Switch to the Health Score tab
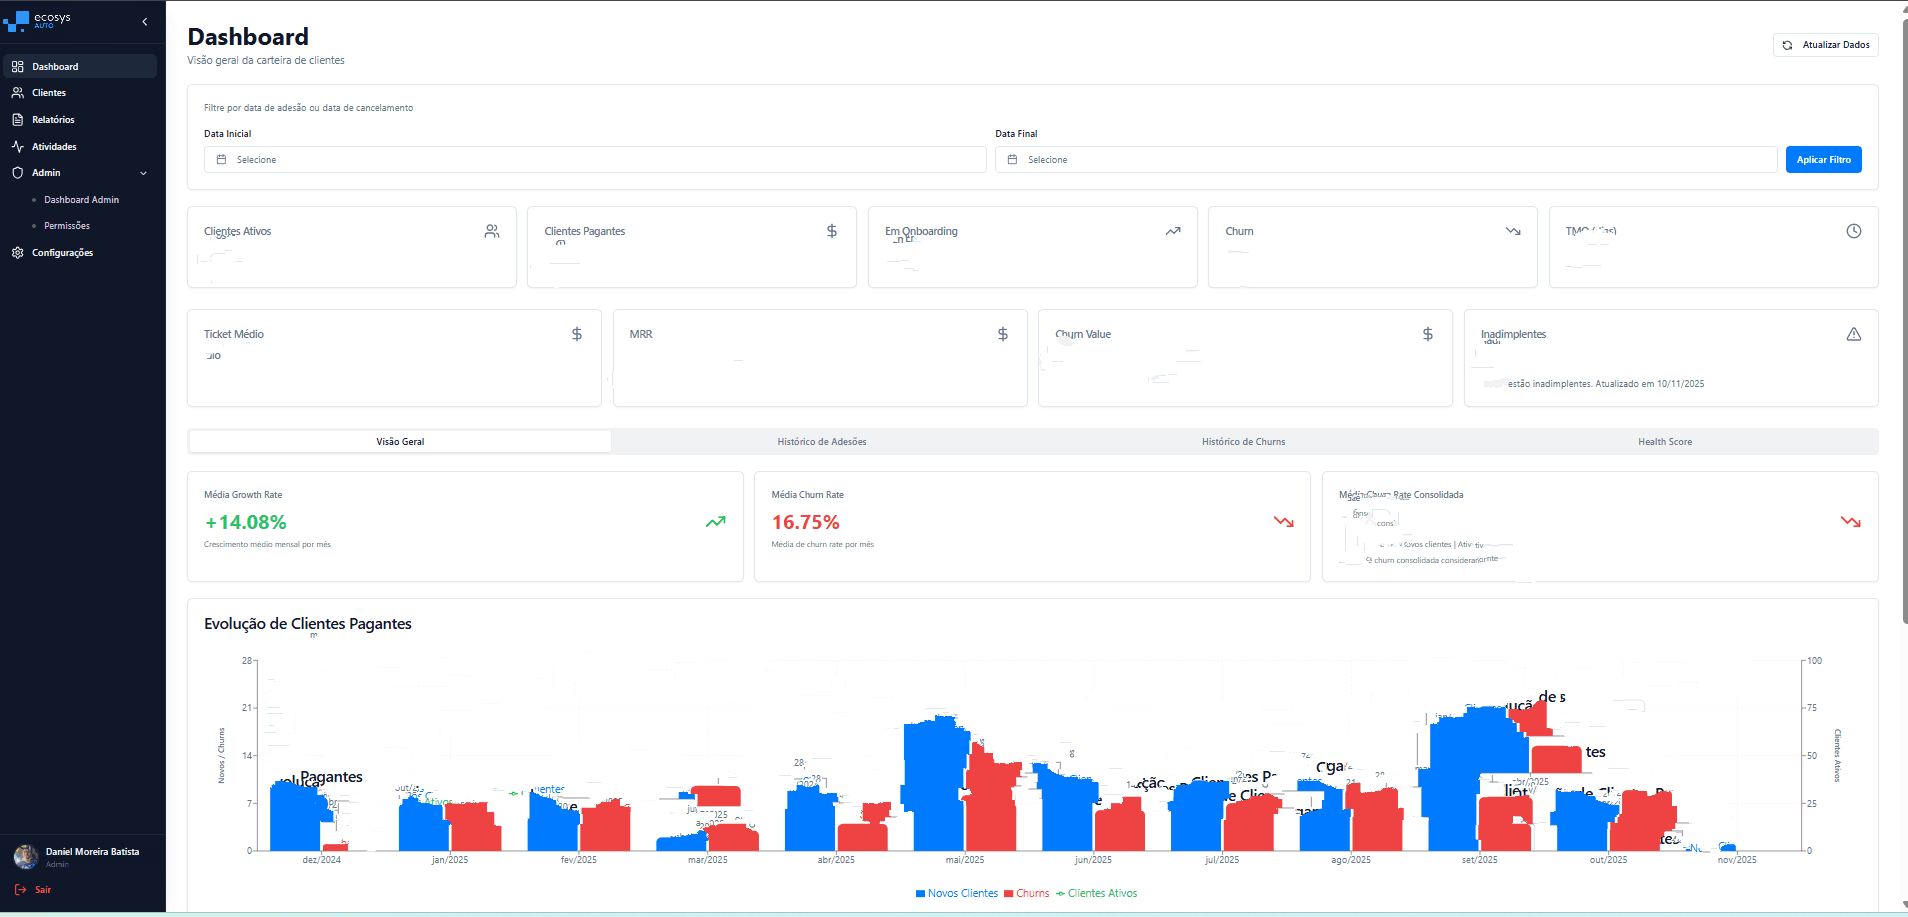Screen dimensions: 1908x917 pos(1665,441)
